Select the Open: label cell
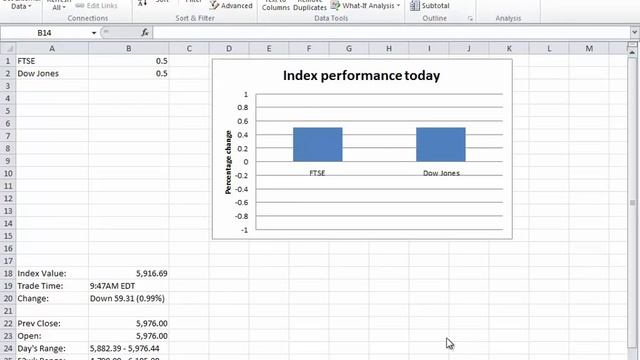This screenshot has height=360, width=640. click(52, 336)
